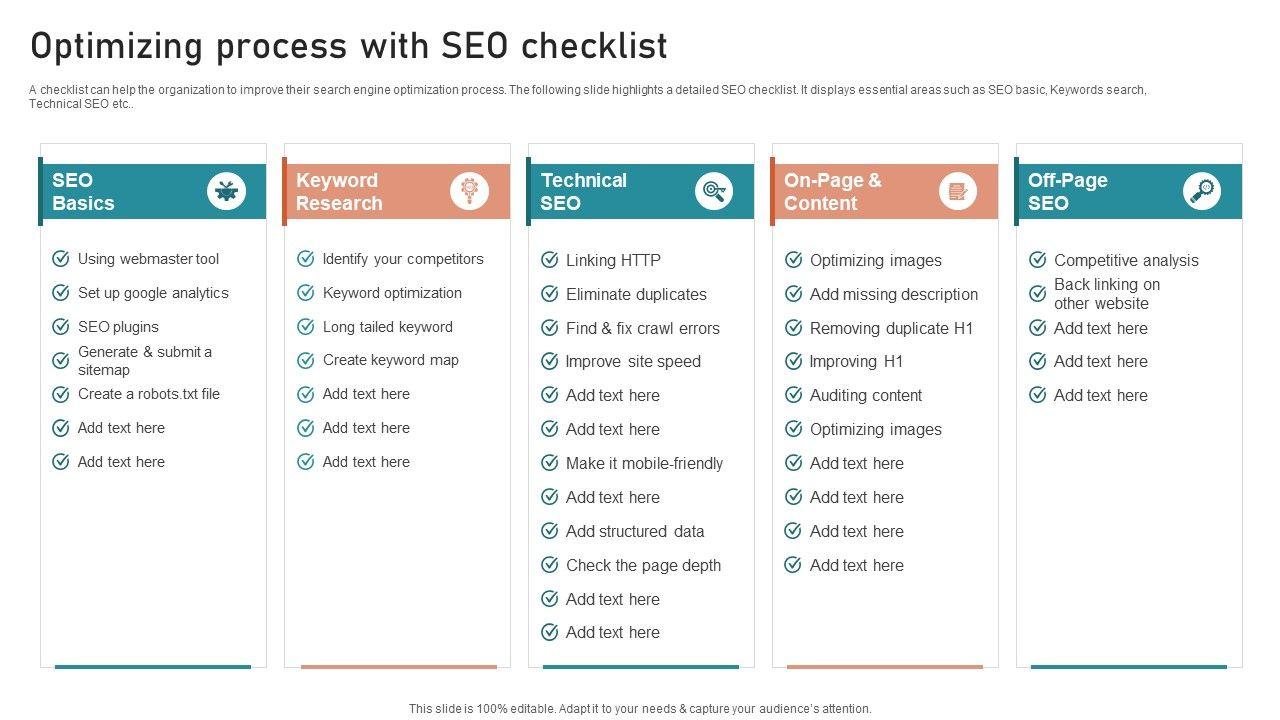Click the SEO Basics bug icon
The height and width of the screenshot is (720, 1280).
point(226,191)
